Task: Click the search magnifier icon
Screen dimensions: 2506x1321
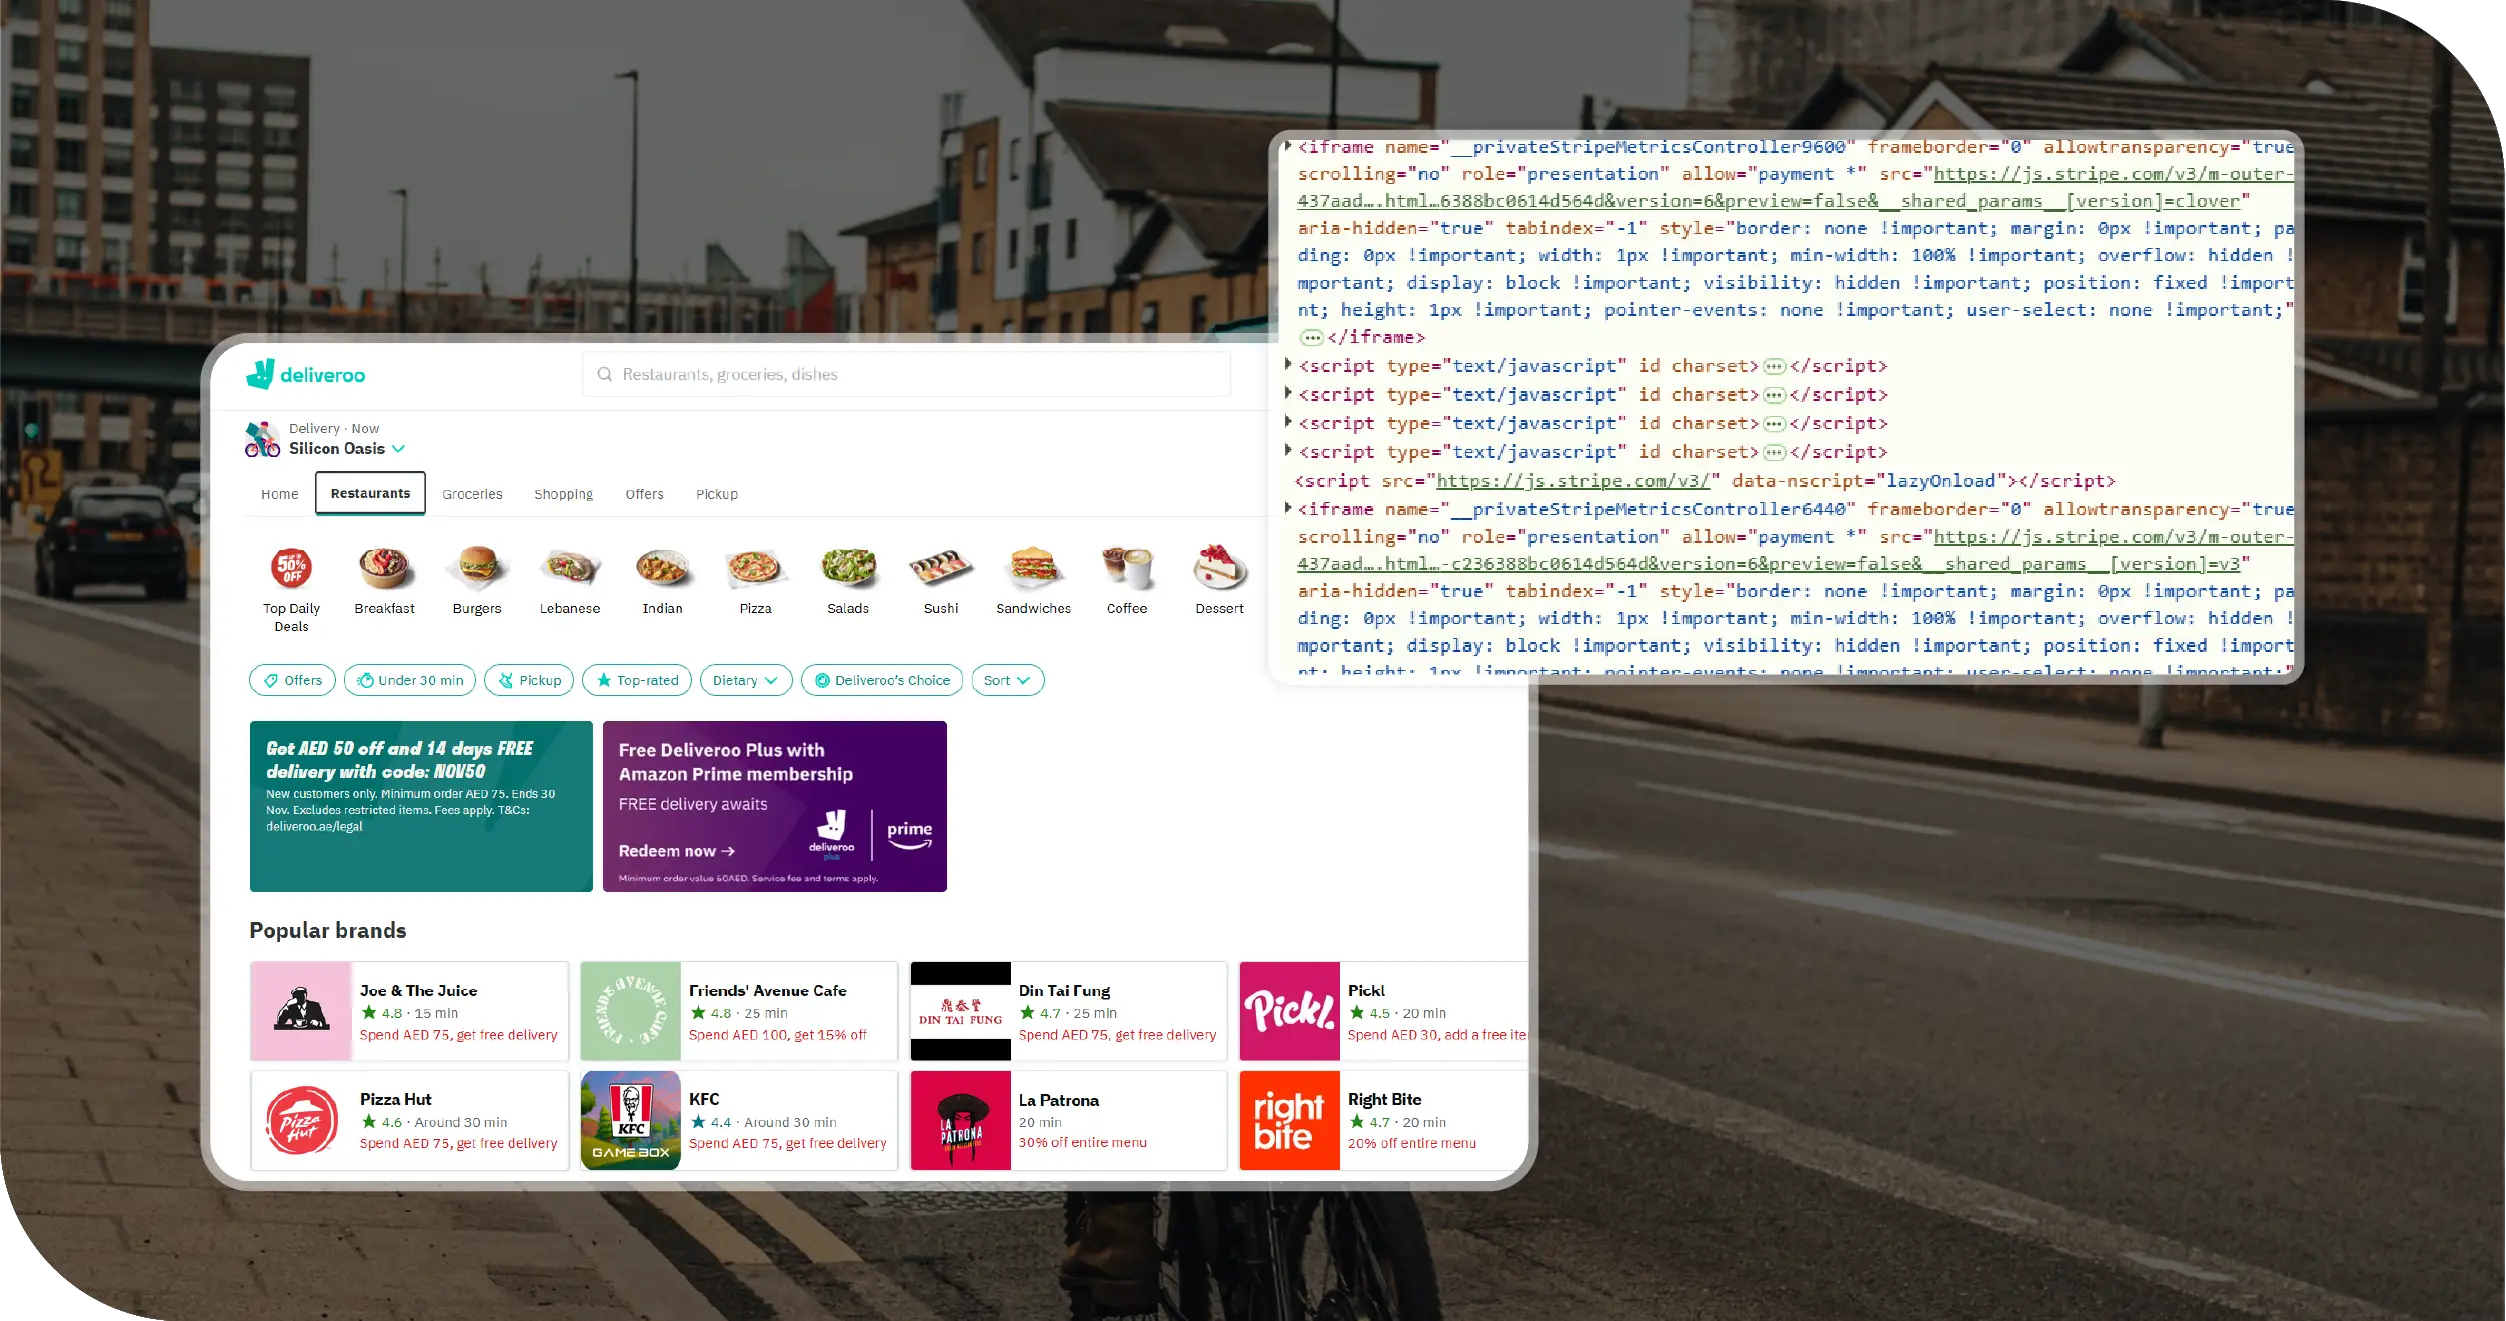Action: (605, 373)
